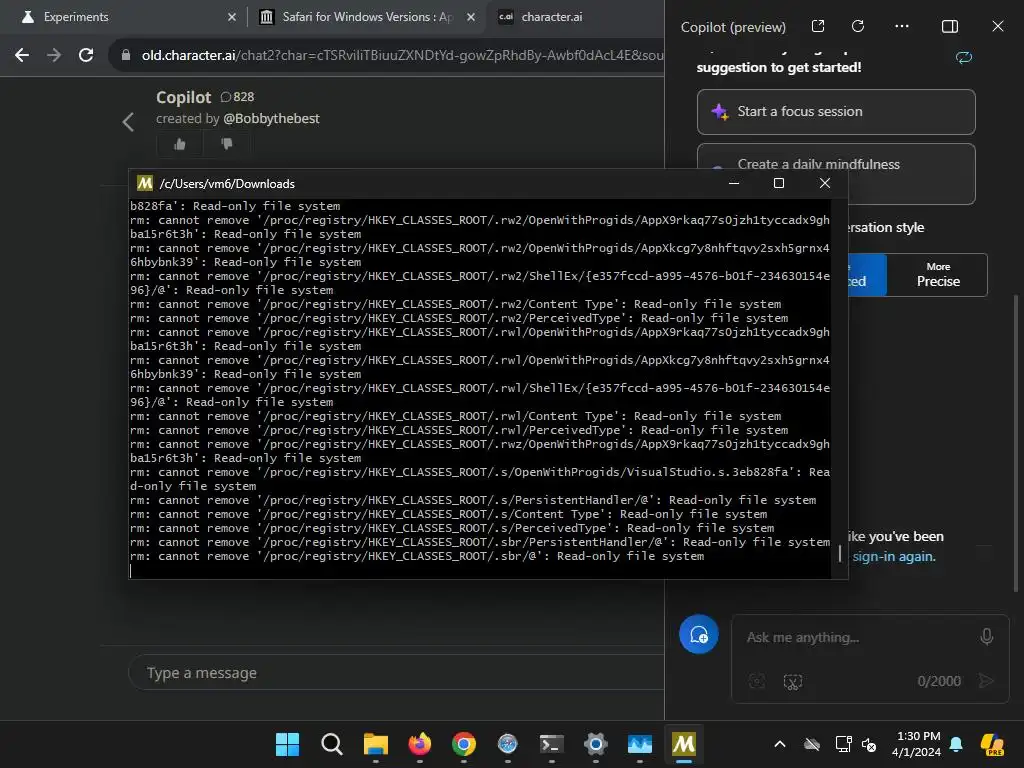Launch Firefox from taskbar
The image size is (1024, 768).
419,744
